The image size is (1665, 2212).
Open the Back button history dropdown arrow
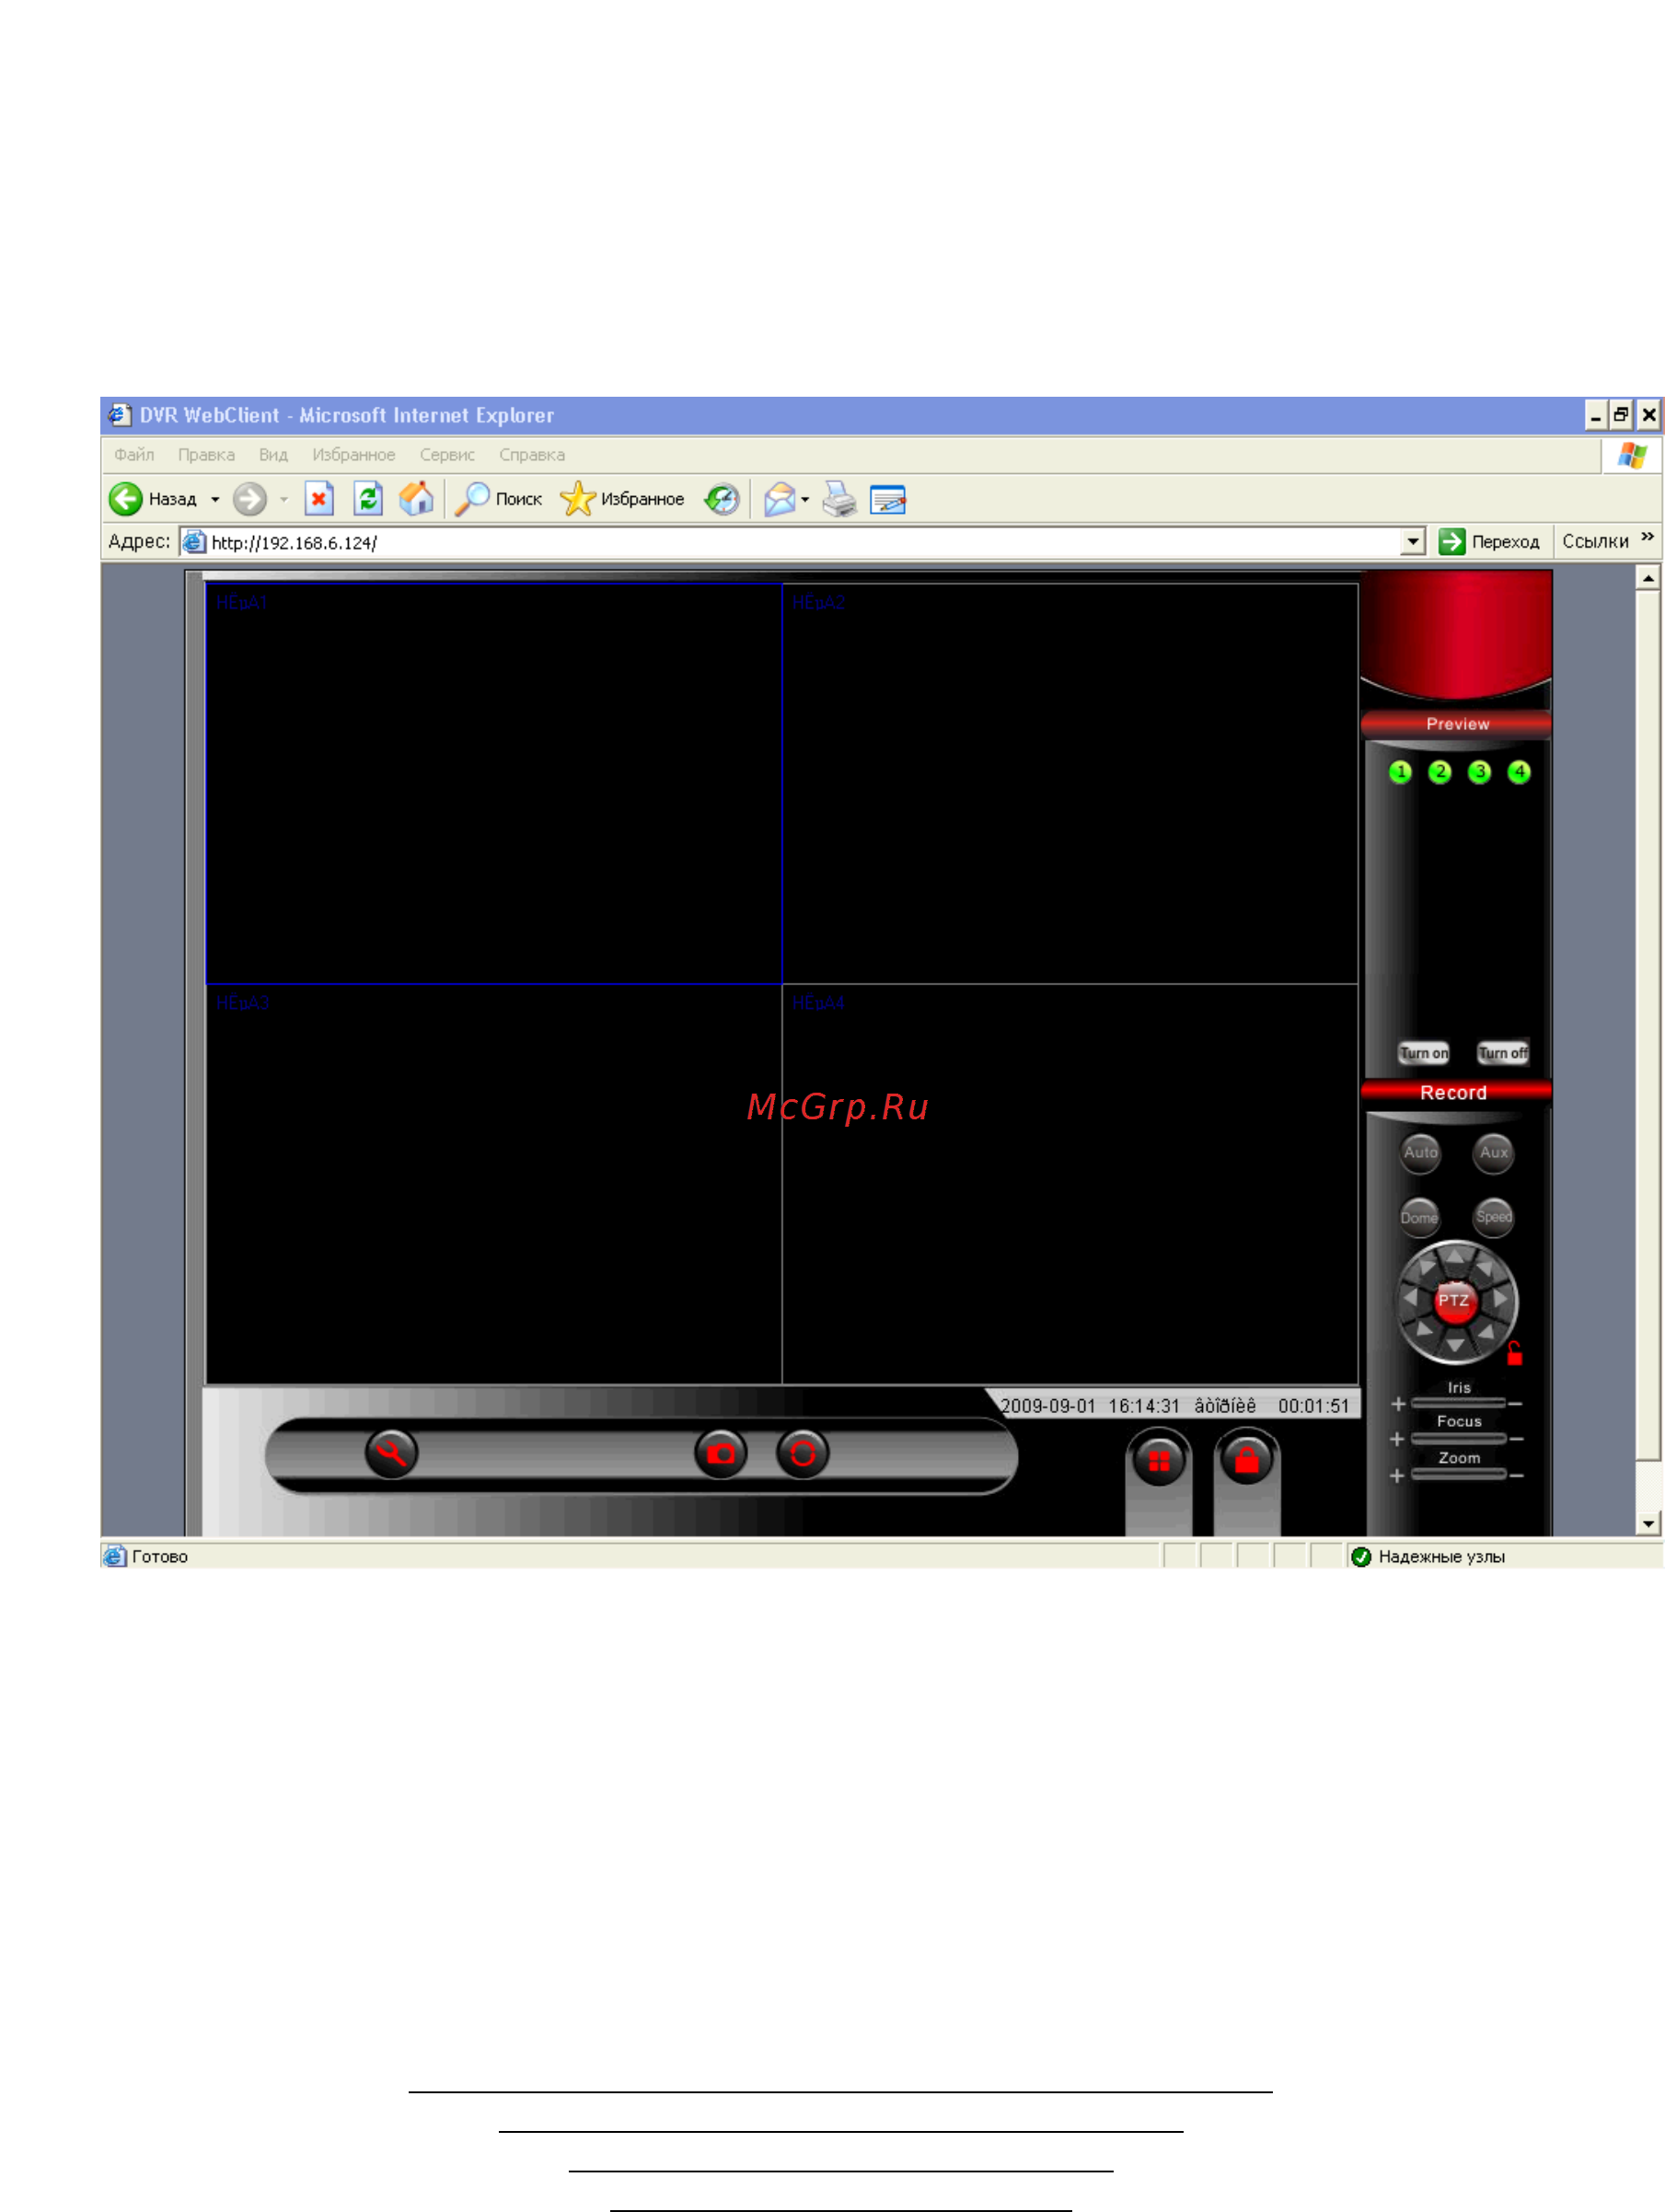tap(215, 499)
